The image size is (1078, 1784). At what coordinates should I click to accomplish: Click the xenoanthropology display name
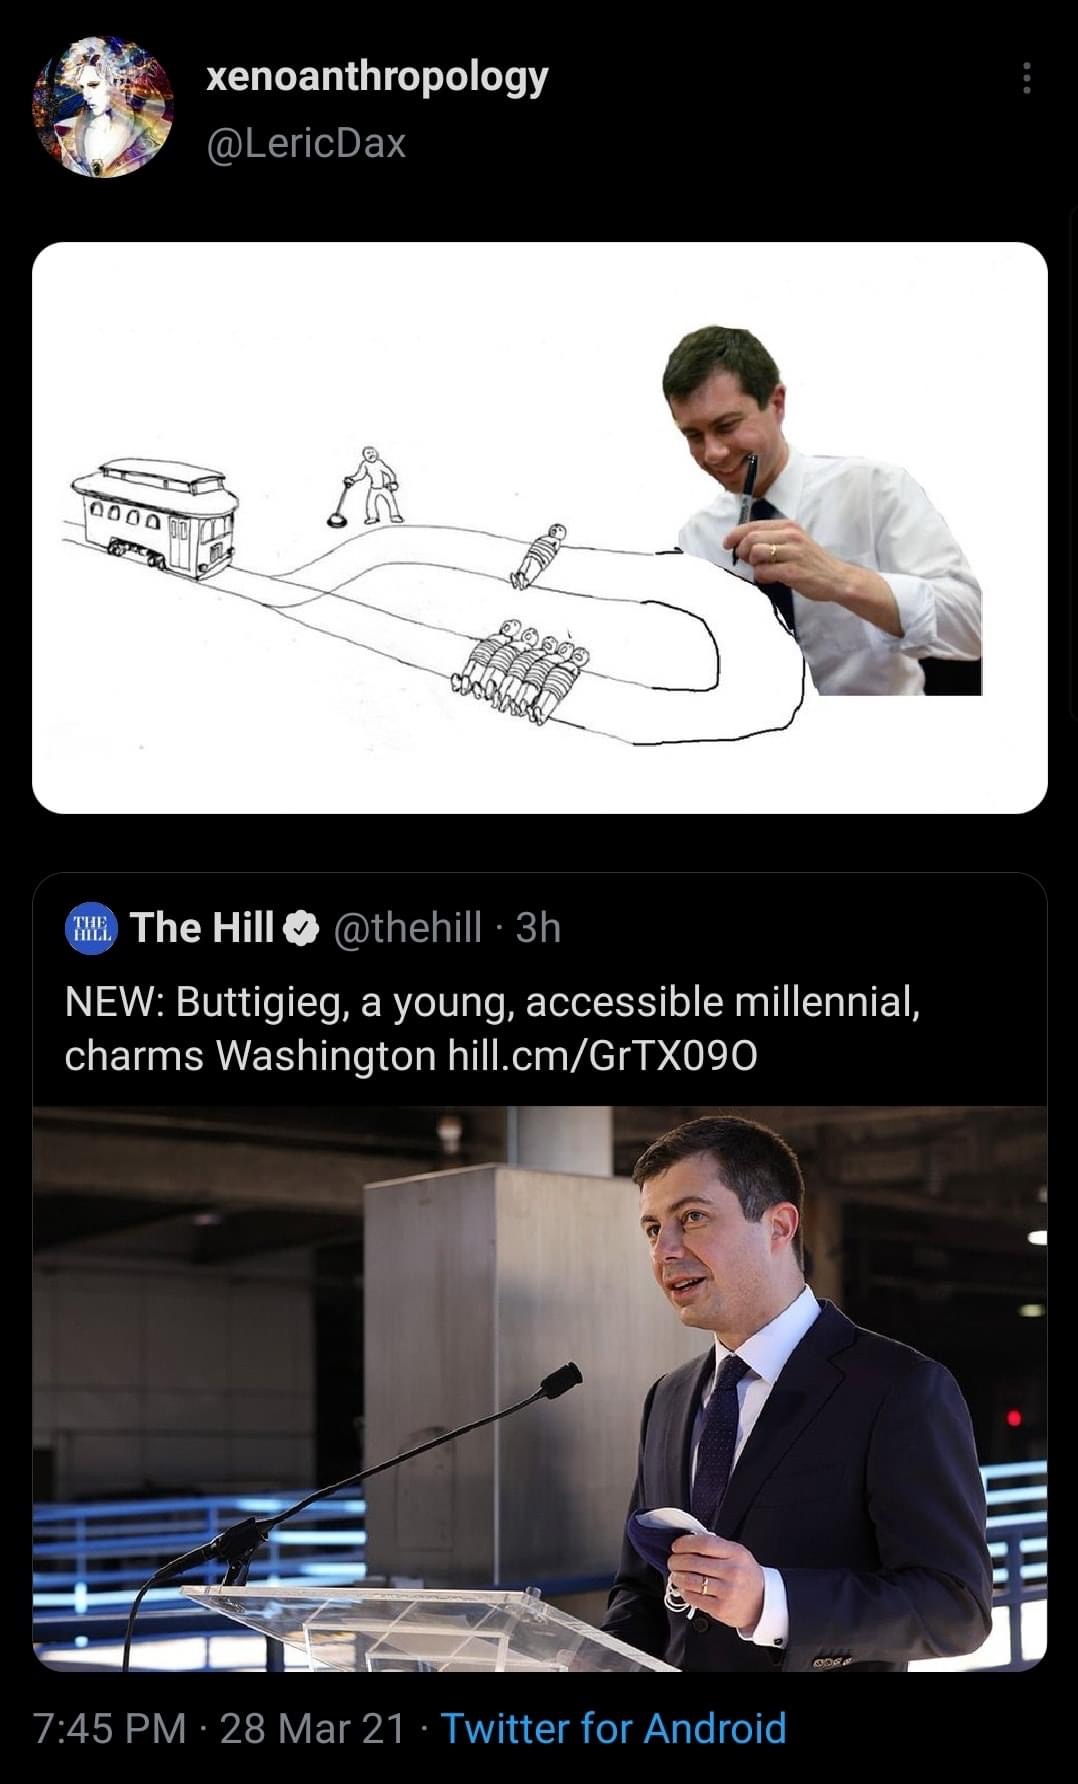coord(377,77)
